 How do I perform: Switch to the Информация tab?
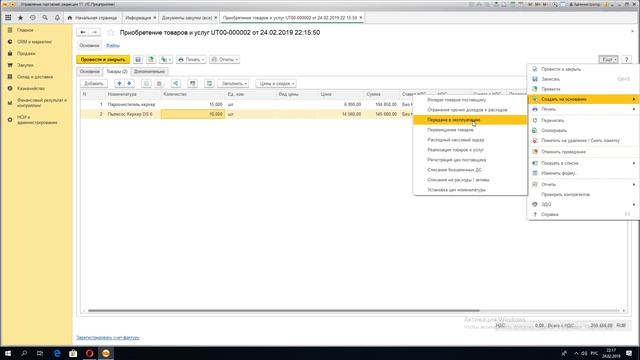click(x=138, y=18)
